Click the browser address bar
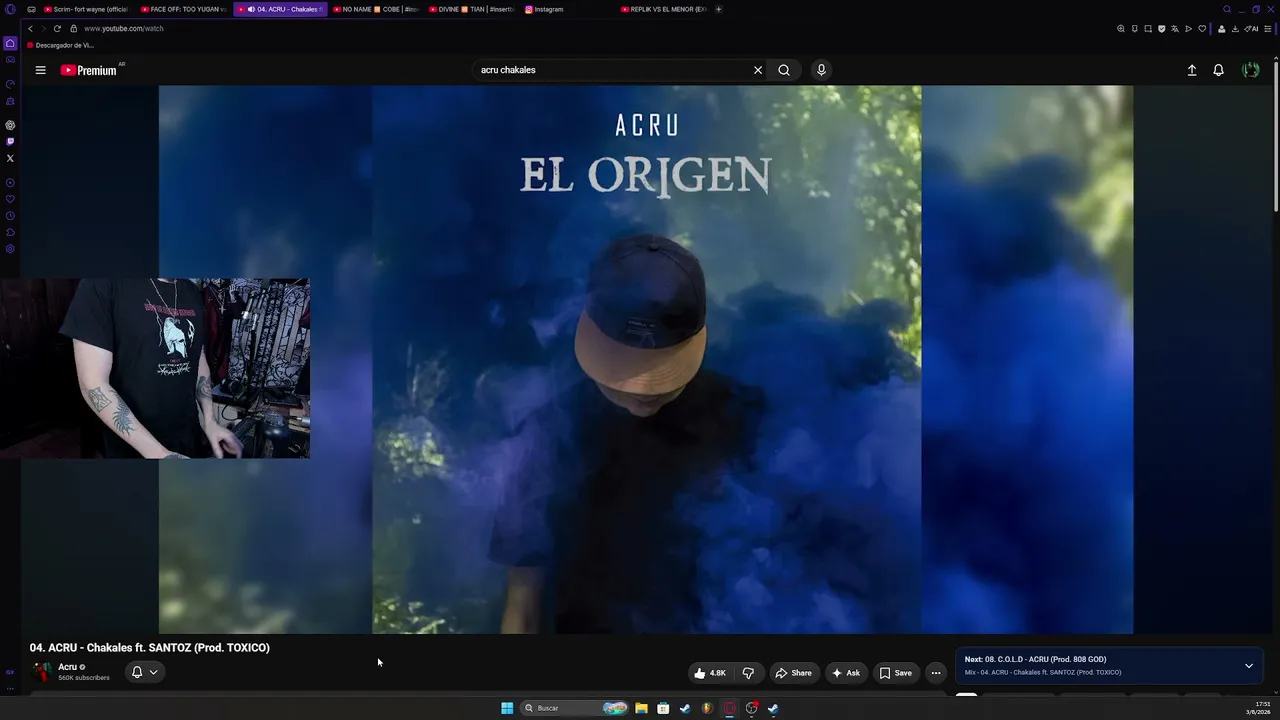Image resolution: width=1280 pixels, height=720 pixels. coord(590,28)
